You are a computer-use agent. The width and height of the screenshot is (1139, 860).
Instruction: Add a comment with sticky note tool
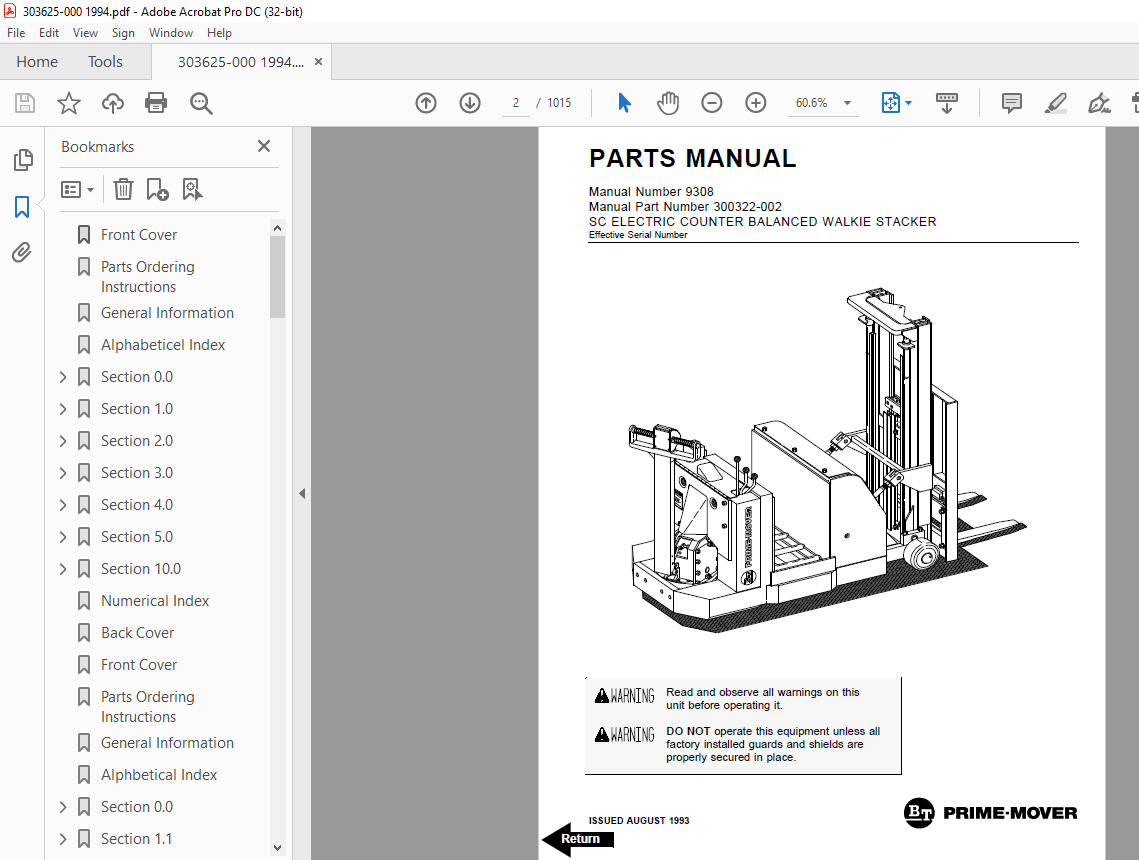(1012, 103)
